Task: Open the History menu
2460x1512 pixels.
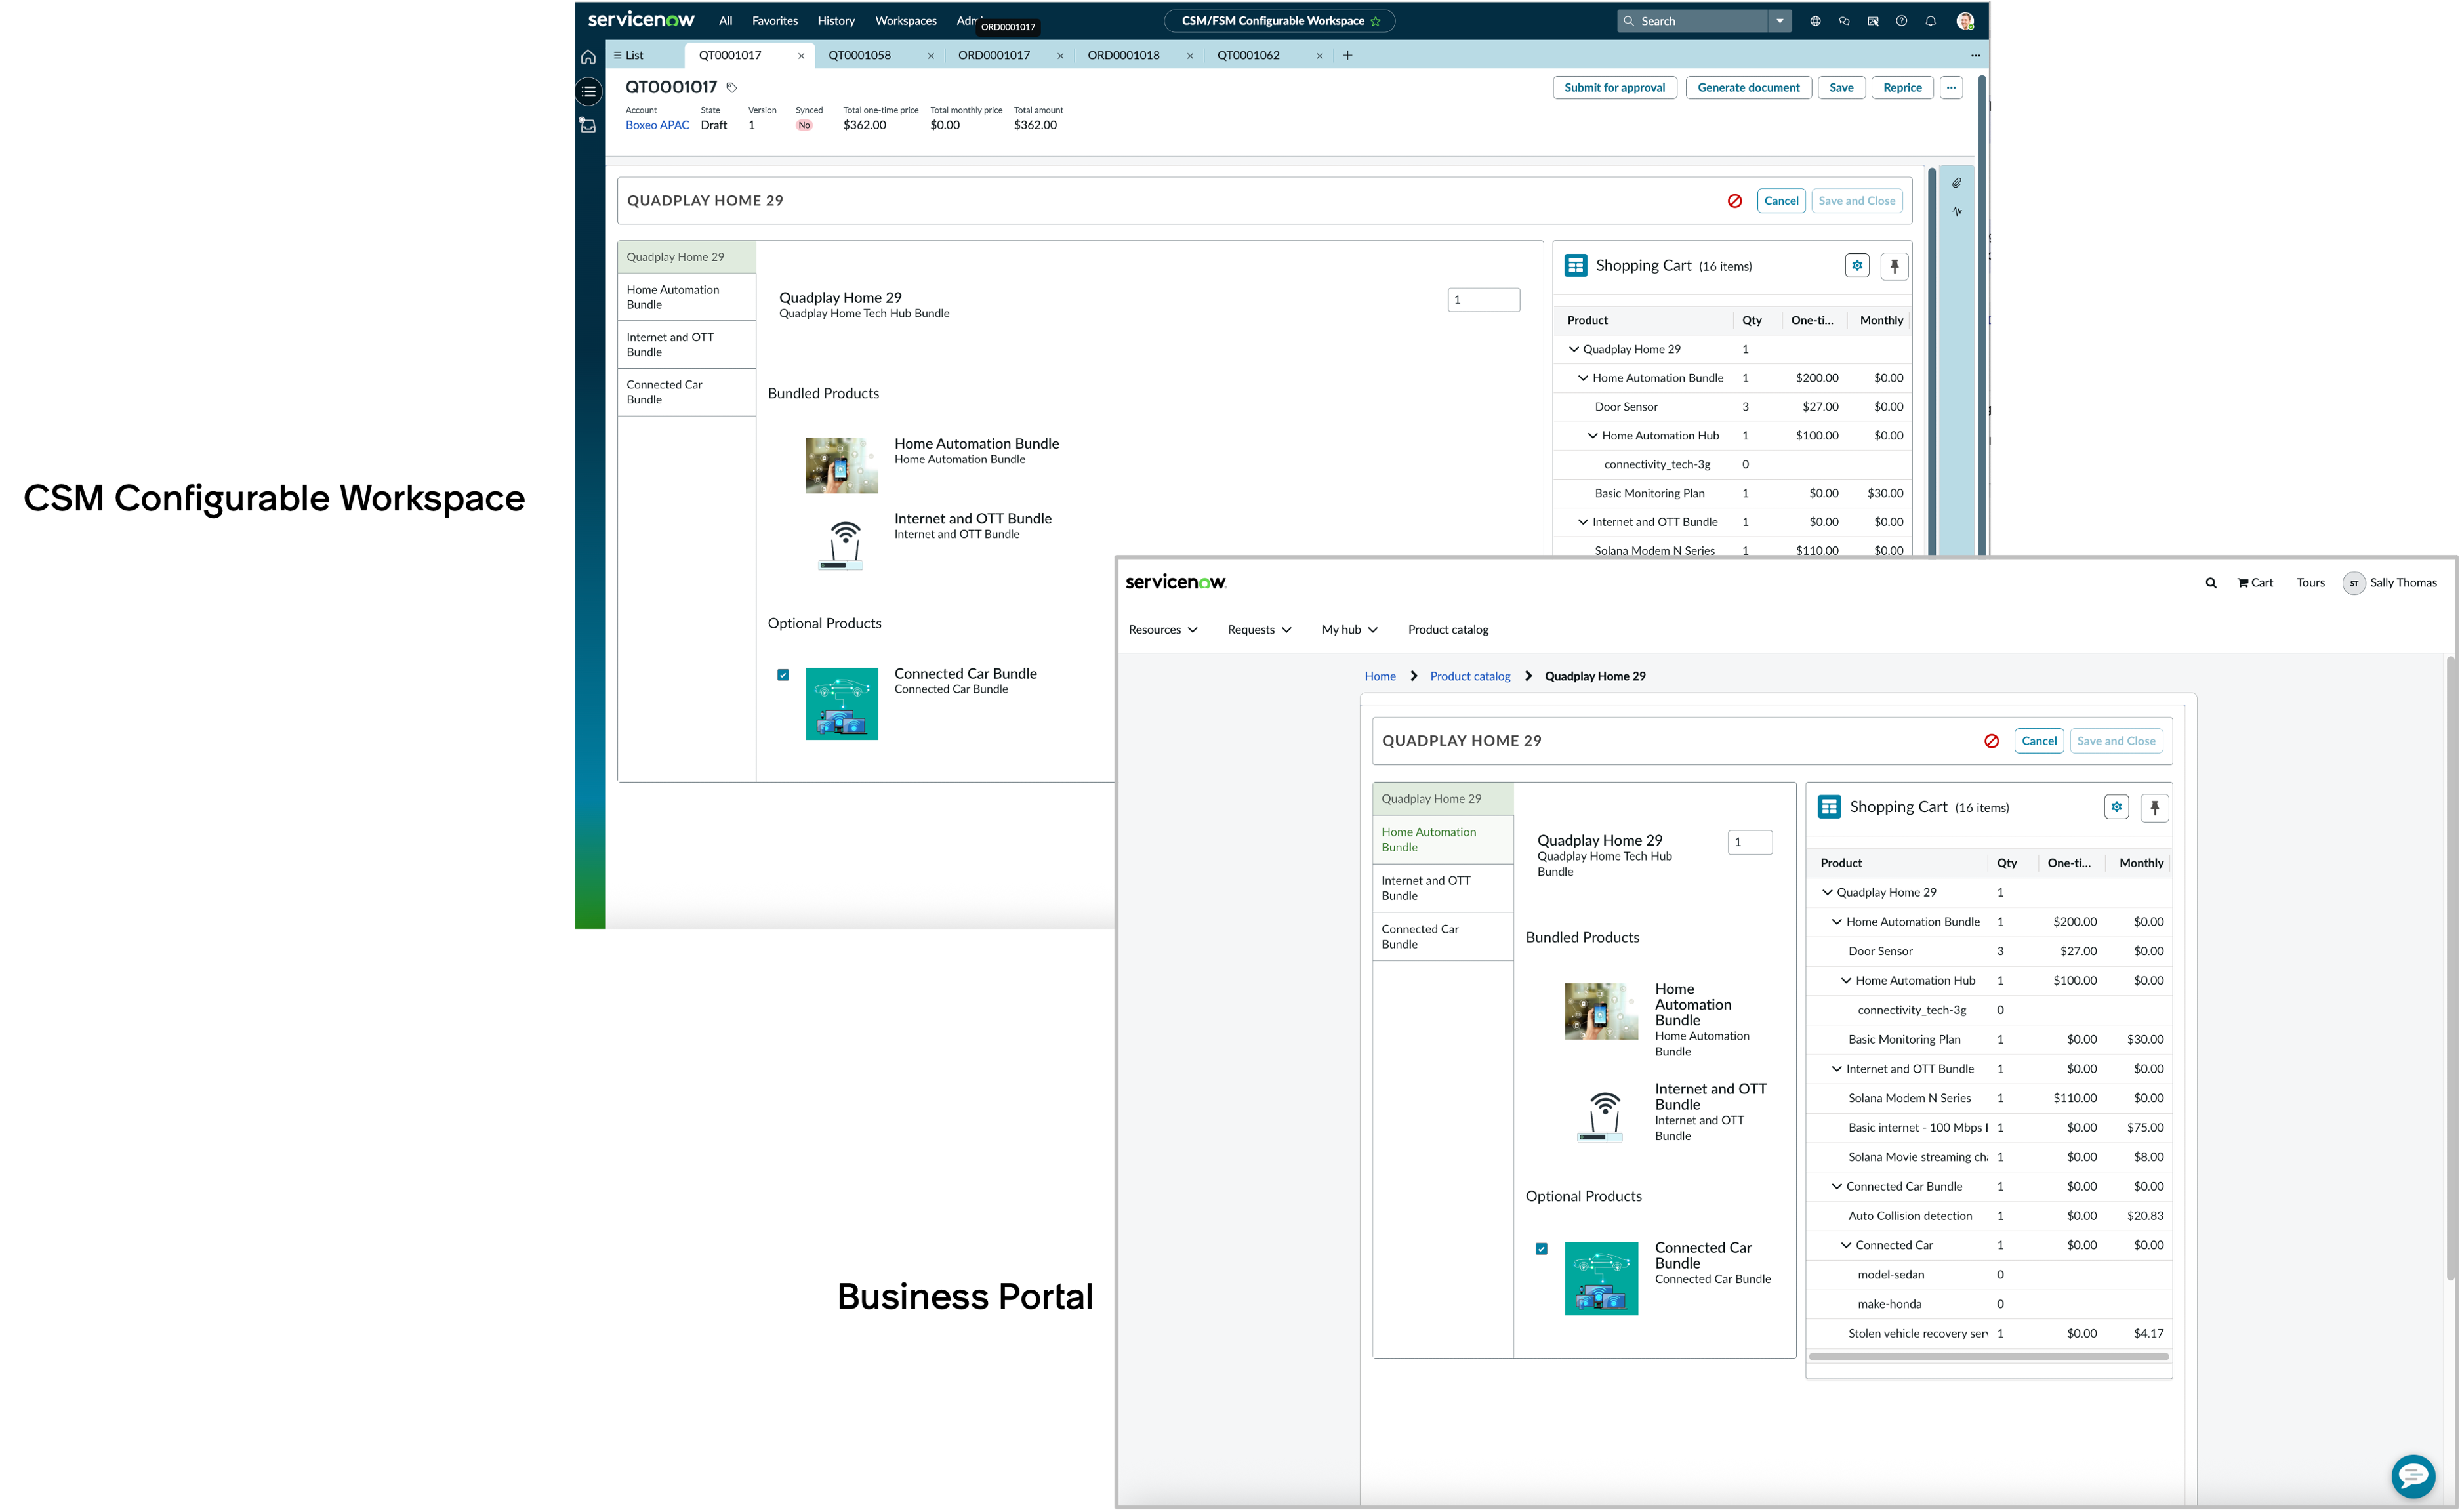Action: (x=836, y=21)
